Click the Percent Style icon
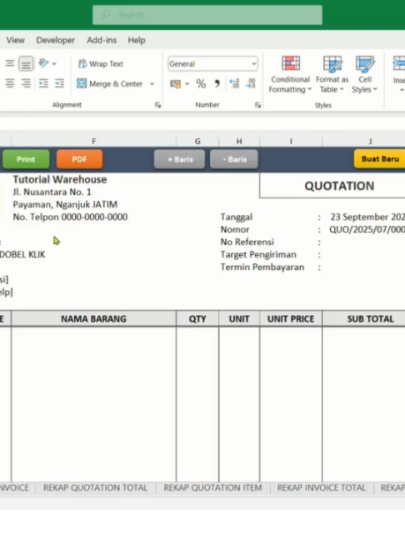The image size is (405, 540). click(201, 84)
